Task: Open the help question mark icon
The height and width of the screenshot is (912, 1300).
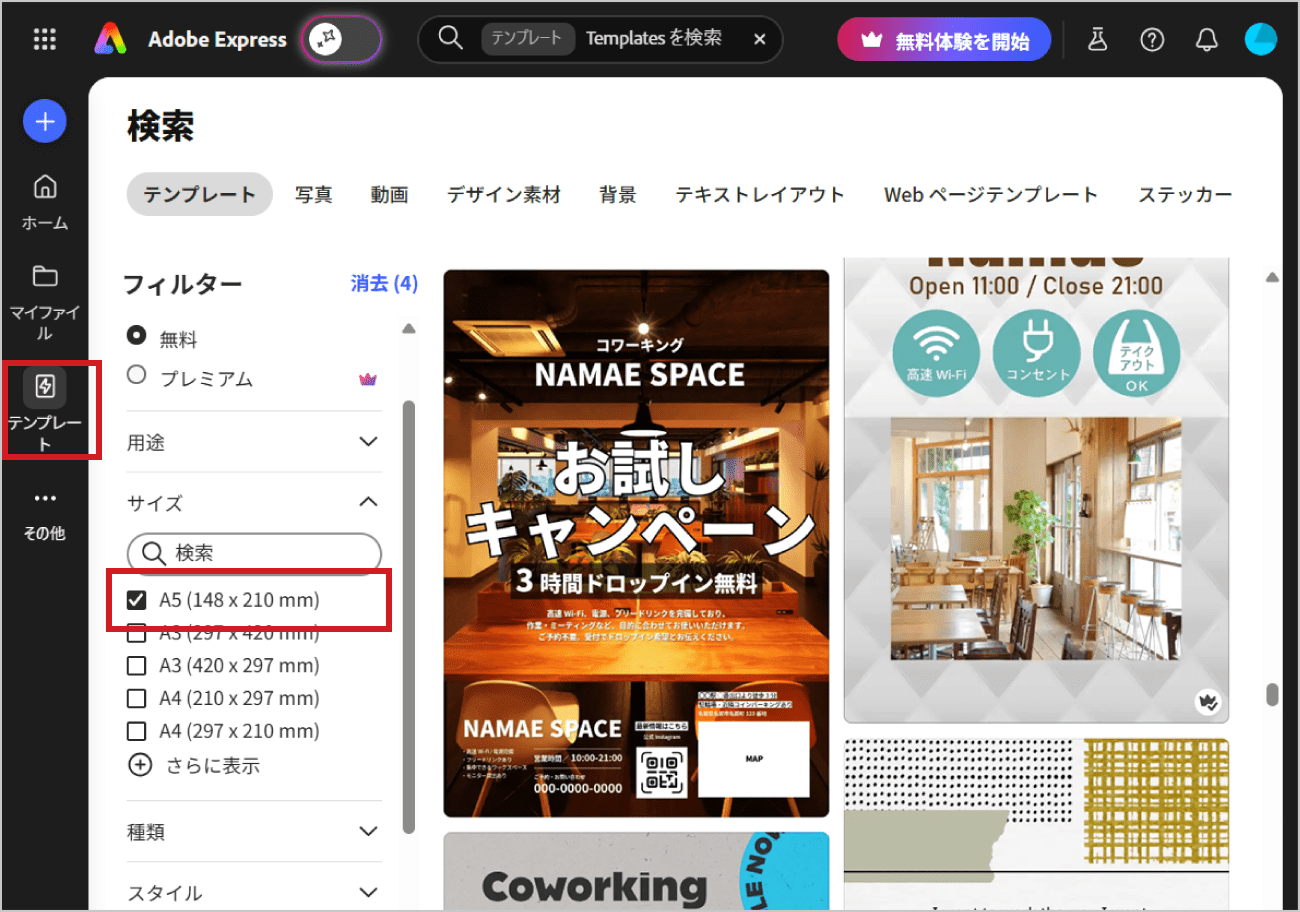Action: pyautogui.click(x=1152, y=39)
